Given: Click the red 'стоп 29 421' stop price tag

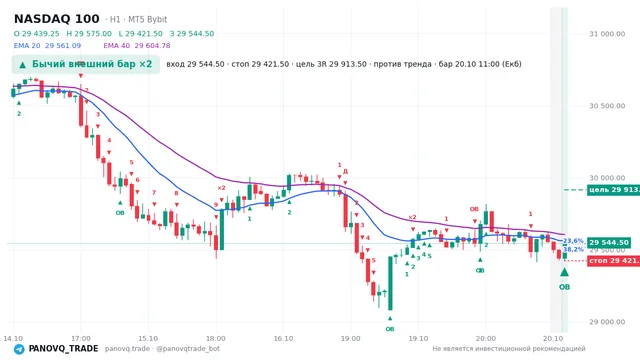Looking at the screenshot, I should 613,260.
